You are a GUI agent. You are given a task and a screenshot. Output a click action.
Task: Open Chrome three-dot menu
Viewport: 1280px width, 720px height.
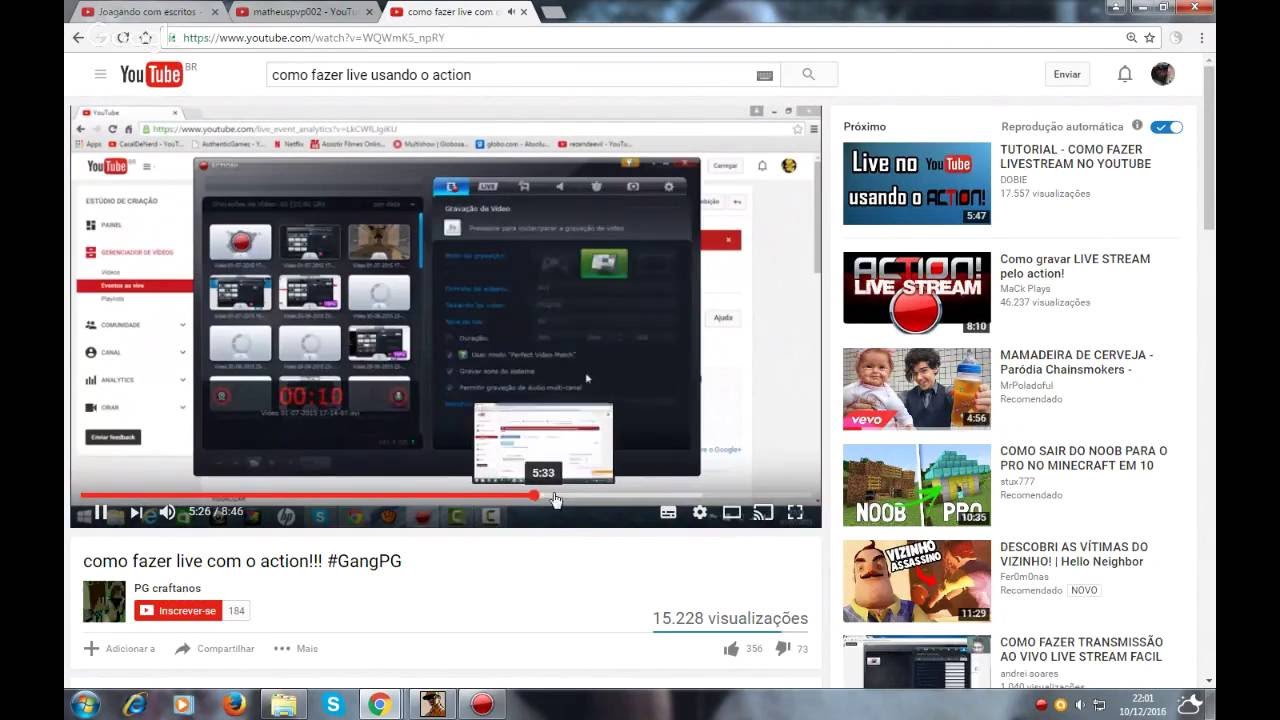click(1202, 37)
